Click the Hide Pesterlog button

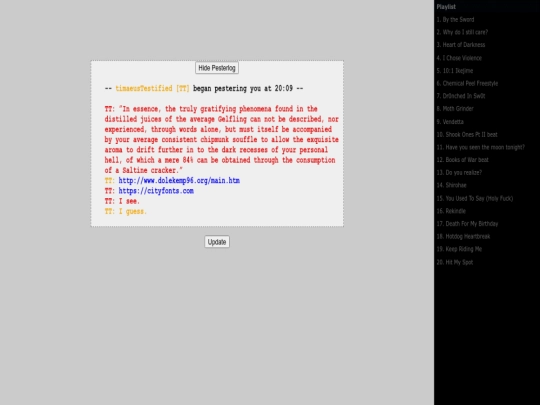click(217, 68)
